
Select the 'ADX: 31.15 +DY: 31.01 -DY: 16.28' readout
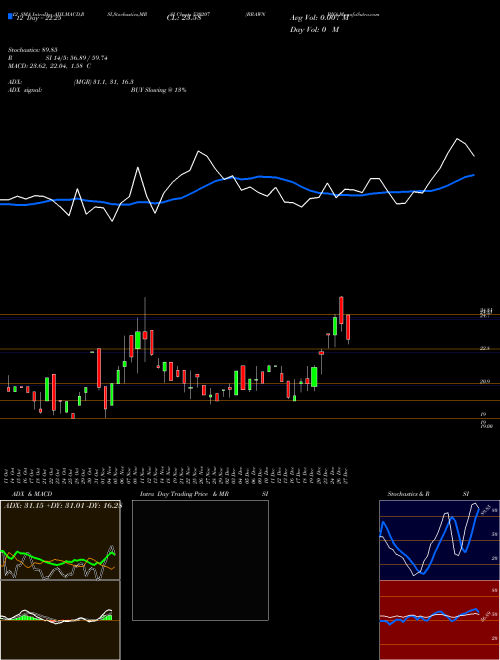click(63, 505)
